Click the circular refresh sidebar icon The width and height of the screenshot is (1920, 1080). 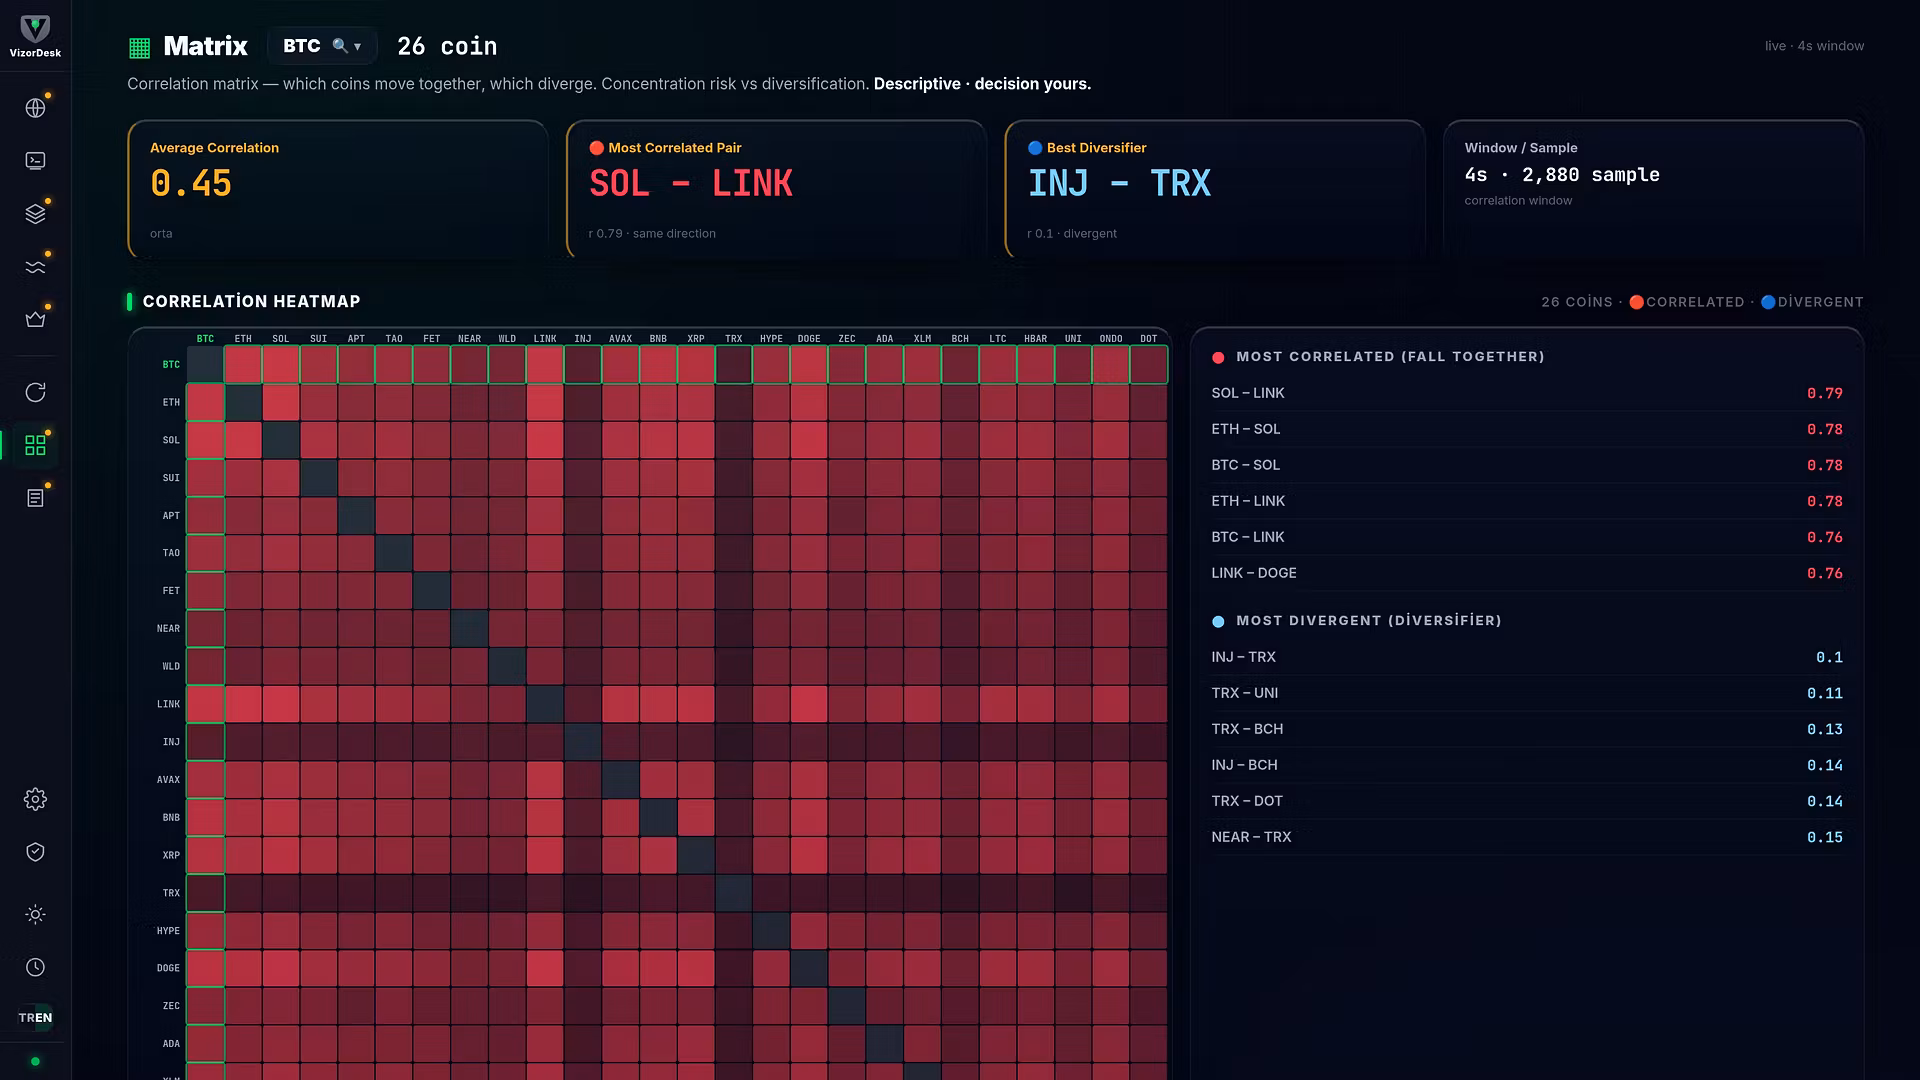35,392
